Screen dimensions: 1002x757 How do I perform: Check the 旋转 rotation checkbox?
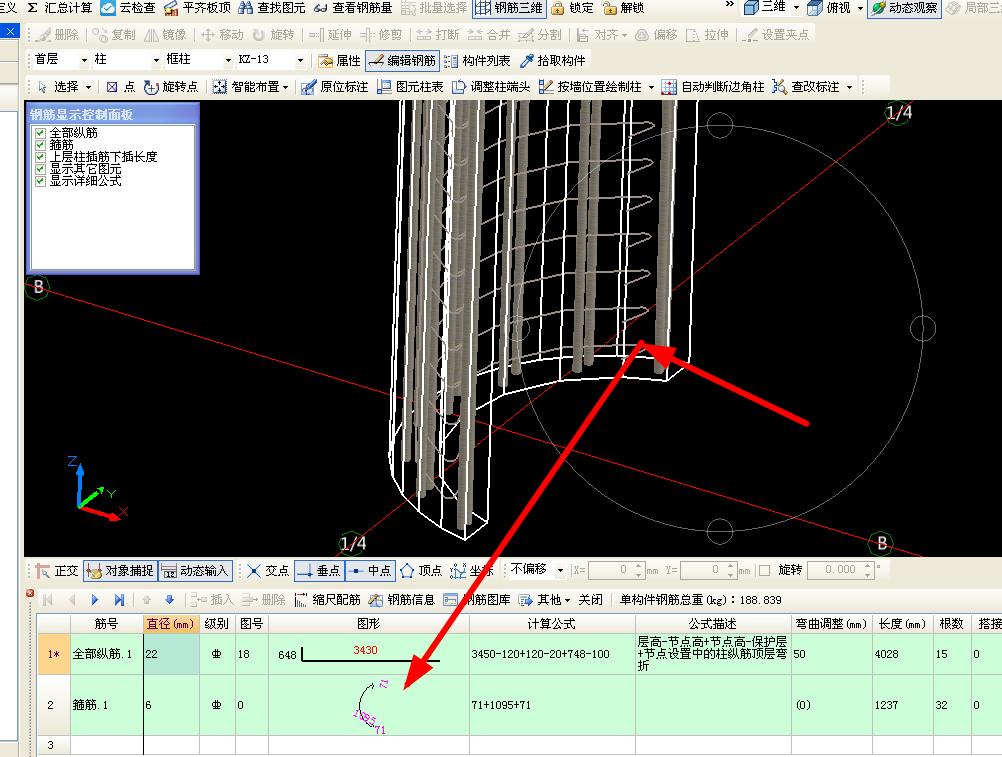coord(764,570)
